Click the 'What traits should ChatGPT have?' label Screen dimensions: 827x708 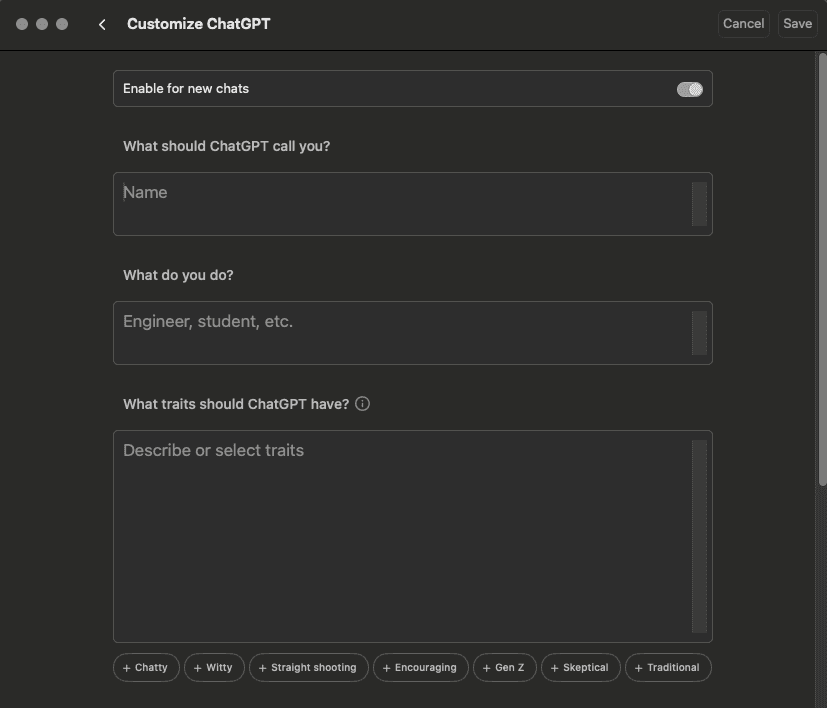pos(236,404)
